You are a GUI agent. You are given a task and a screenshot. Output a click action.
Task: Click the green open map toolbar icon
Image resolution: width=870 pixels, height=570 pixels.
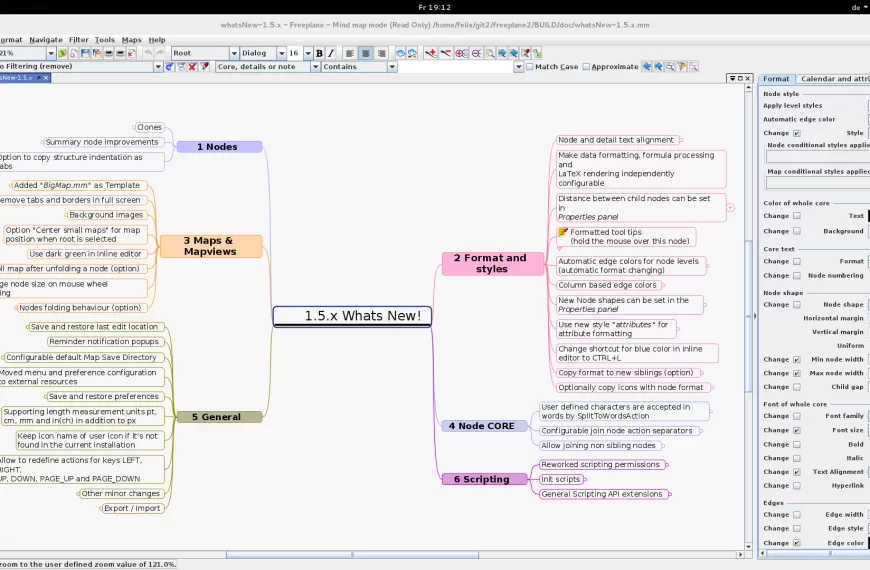[x=62, y=53]
